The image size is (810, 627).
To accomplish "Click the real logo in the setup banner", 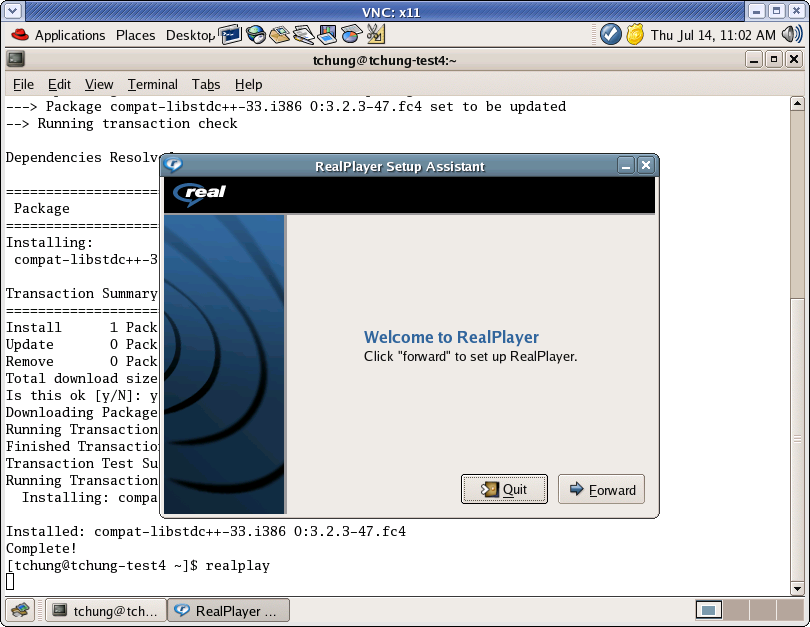I will (x=199, y=194).
